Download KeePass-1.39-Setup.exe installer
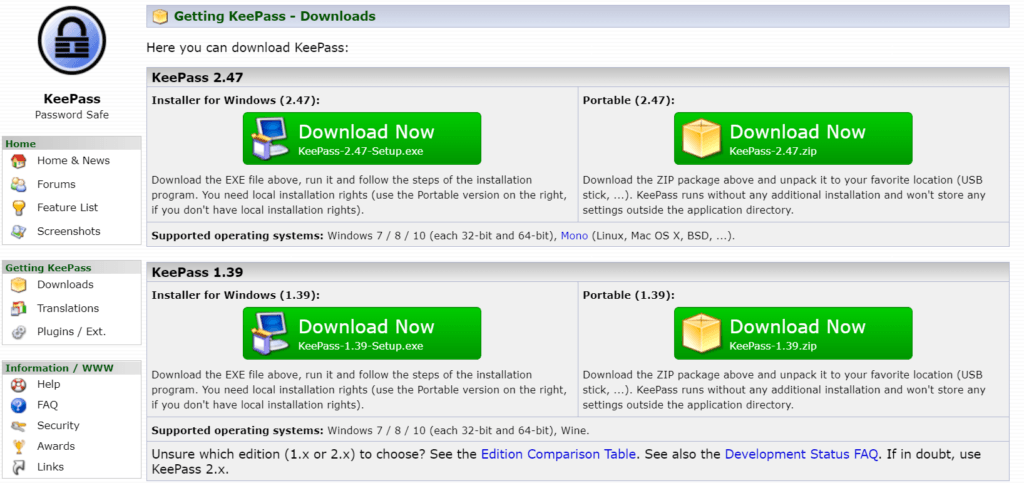The width and height of the screenshot is (1024, 483). tap(362, 333)
